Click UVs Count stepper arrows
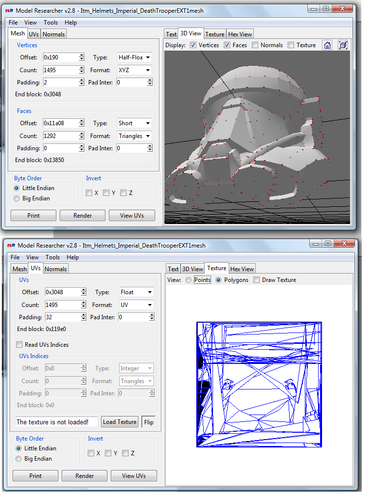This screenshot has width=370, height=500. pos(84,305)
